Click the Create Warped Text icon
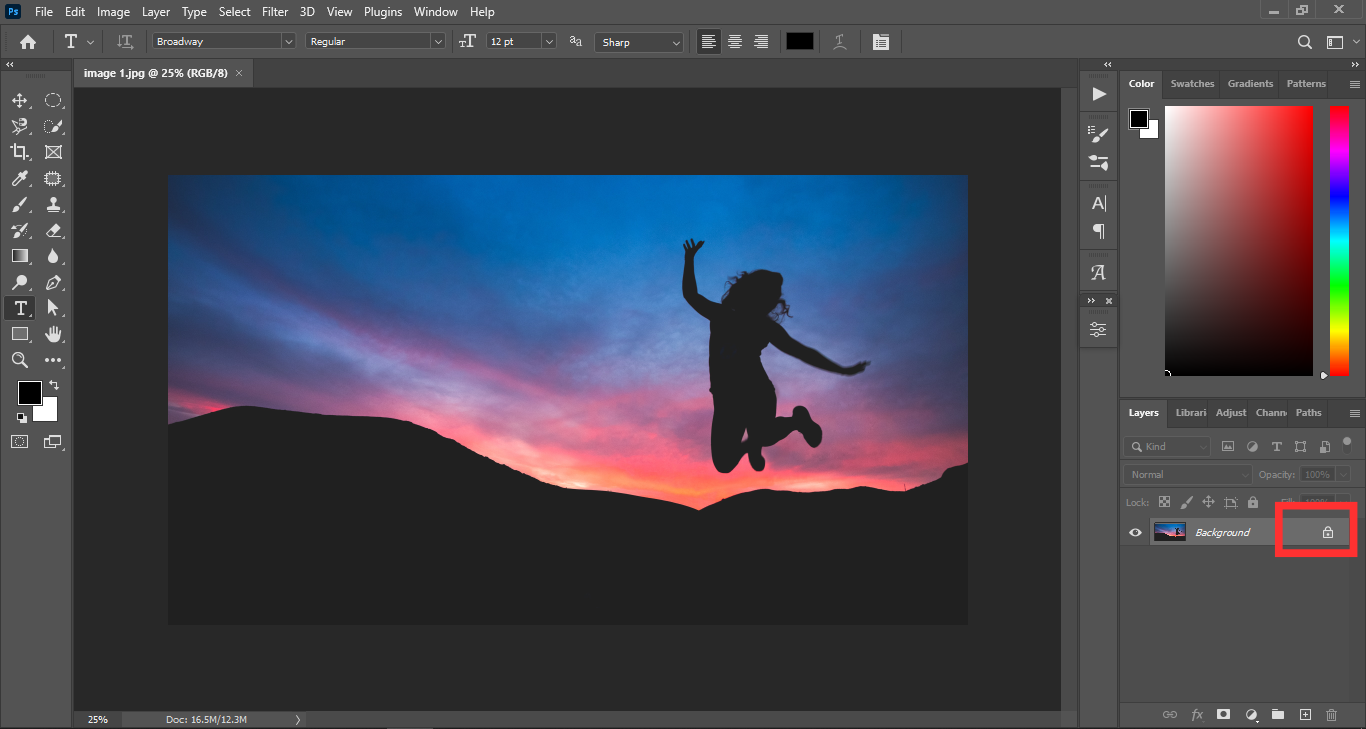1366x729 pixels. 840,42
